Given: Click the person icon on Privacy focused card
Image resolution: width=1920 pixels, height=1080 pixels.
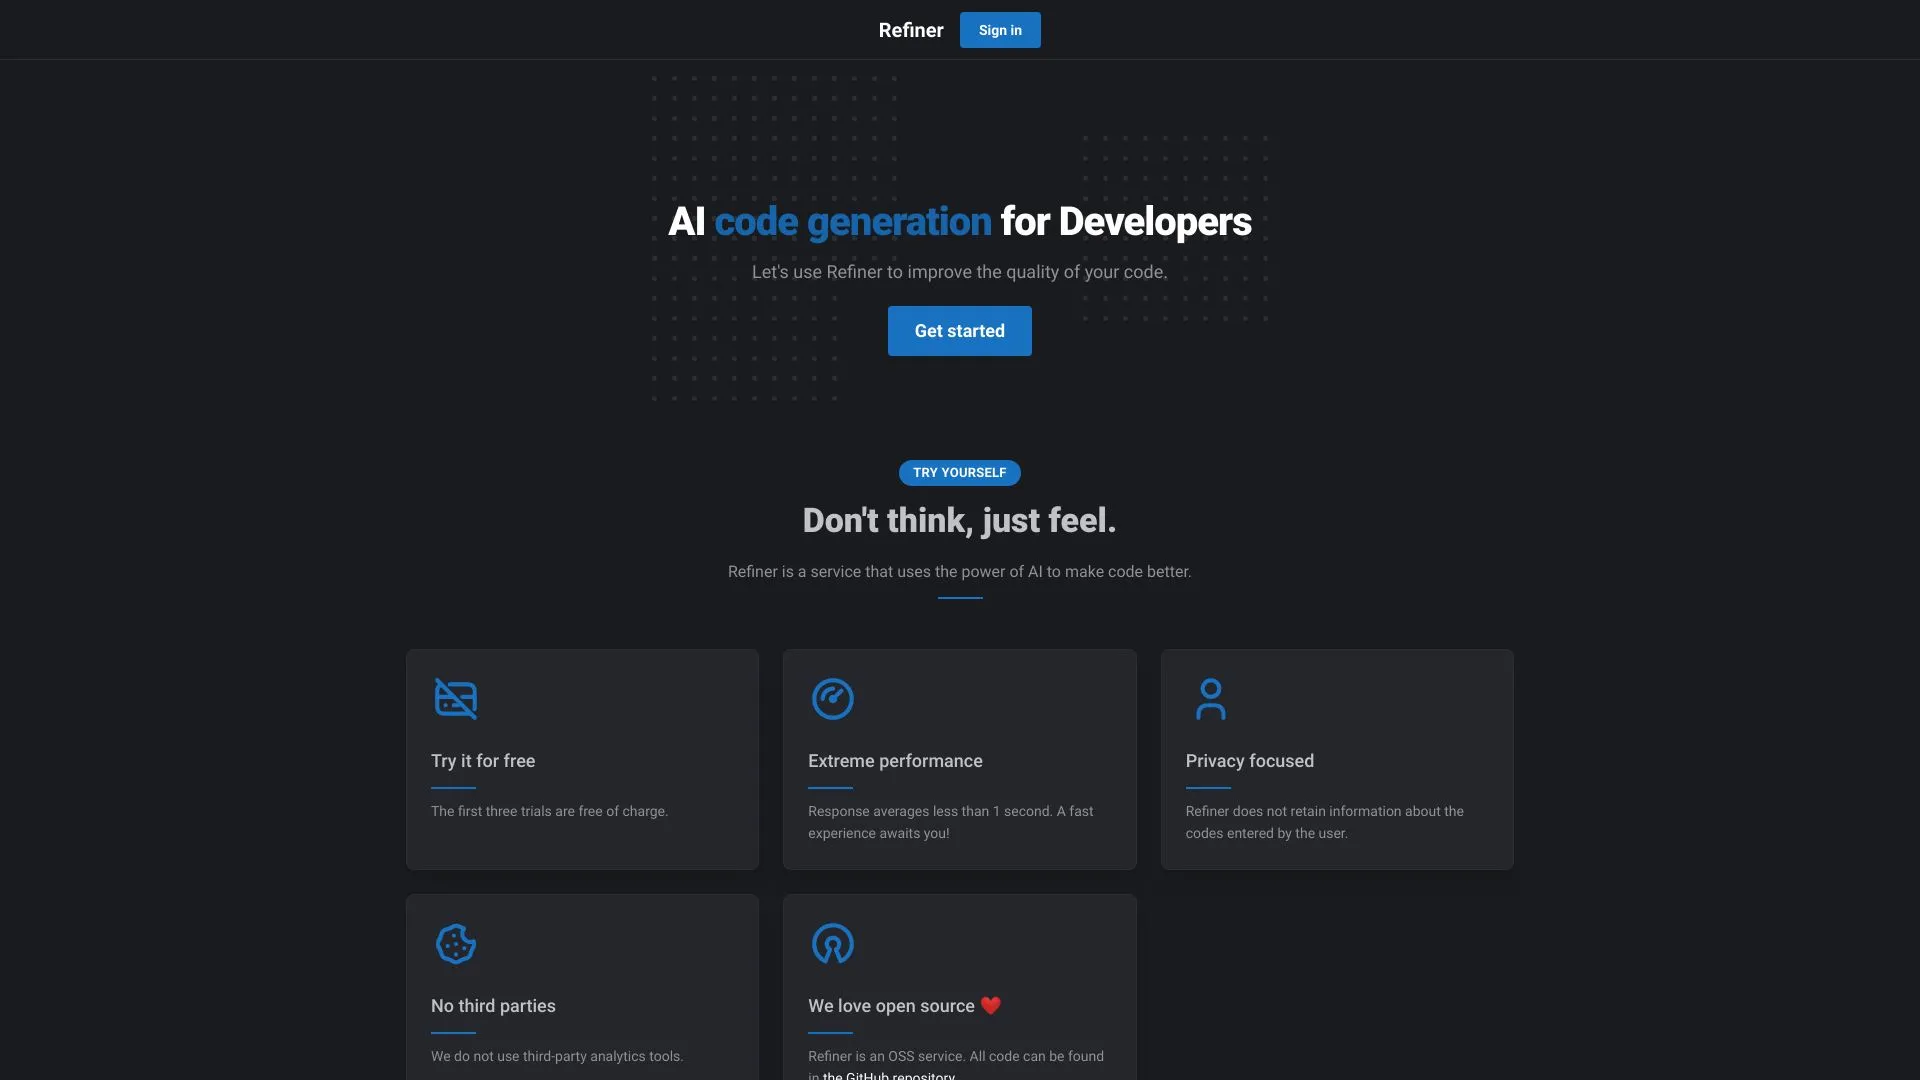Looking at the screenshot, I should (x=1211, y=699).
